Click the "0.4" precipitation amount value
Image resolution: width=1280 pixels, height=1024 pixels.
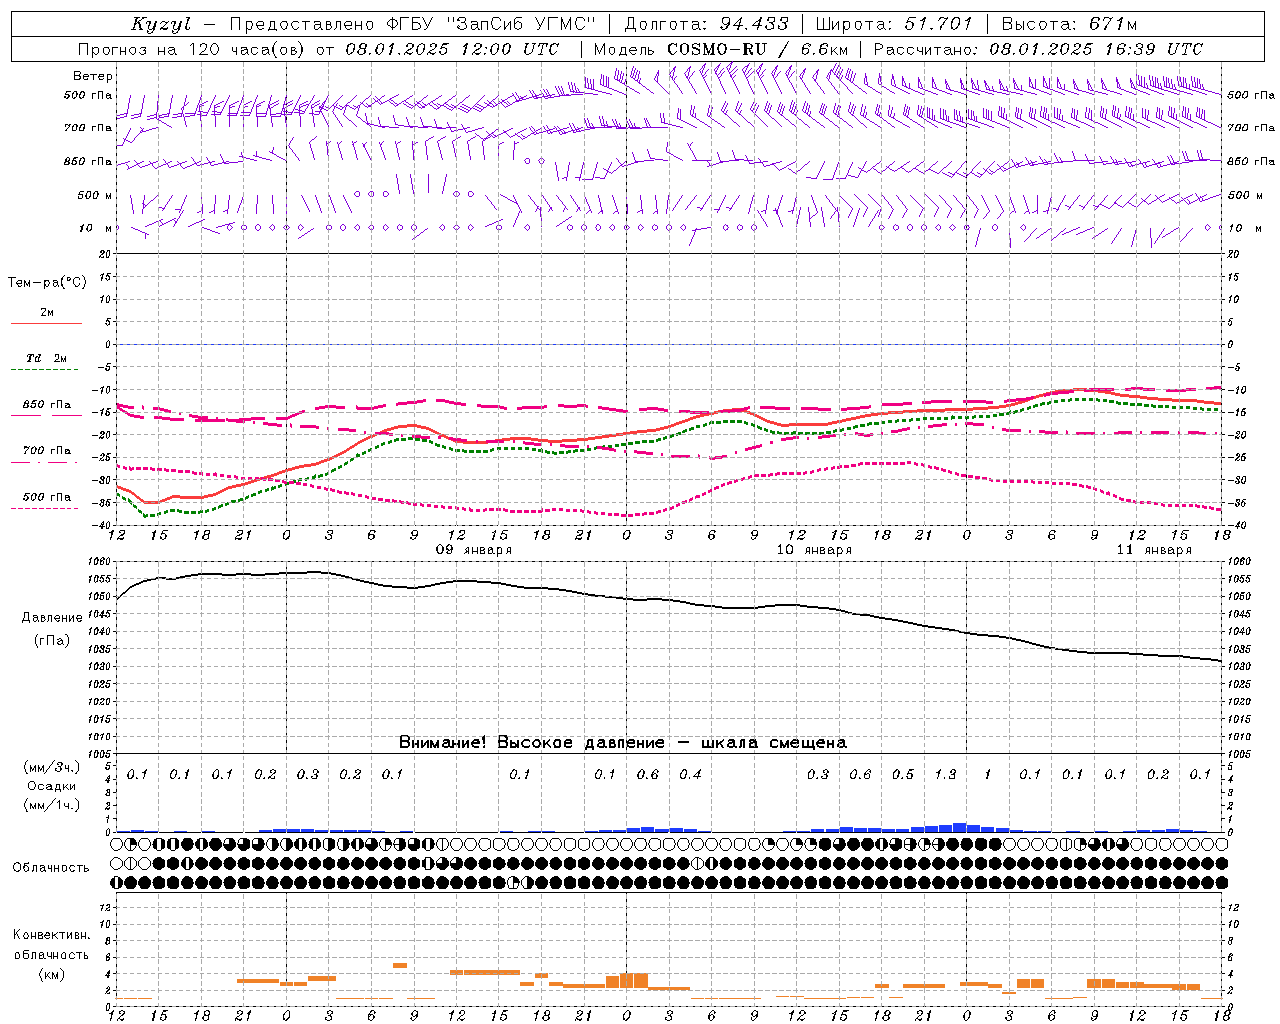pyautogui.click(x=690, y=775)
